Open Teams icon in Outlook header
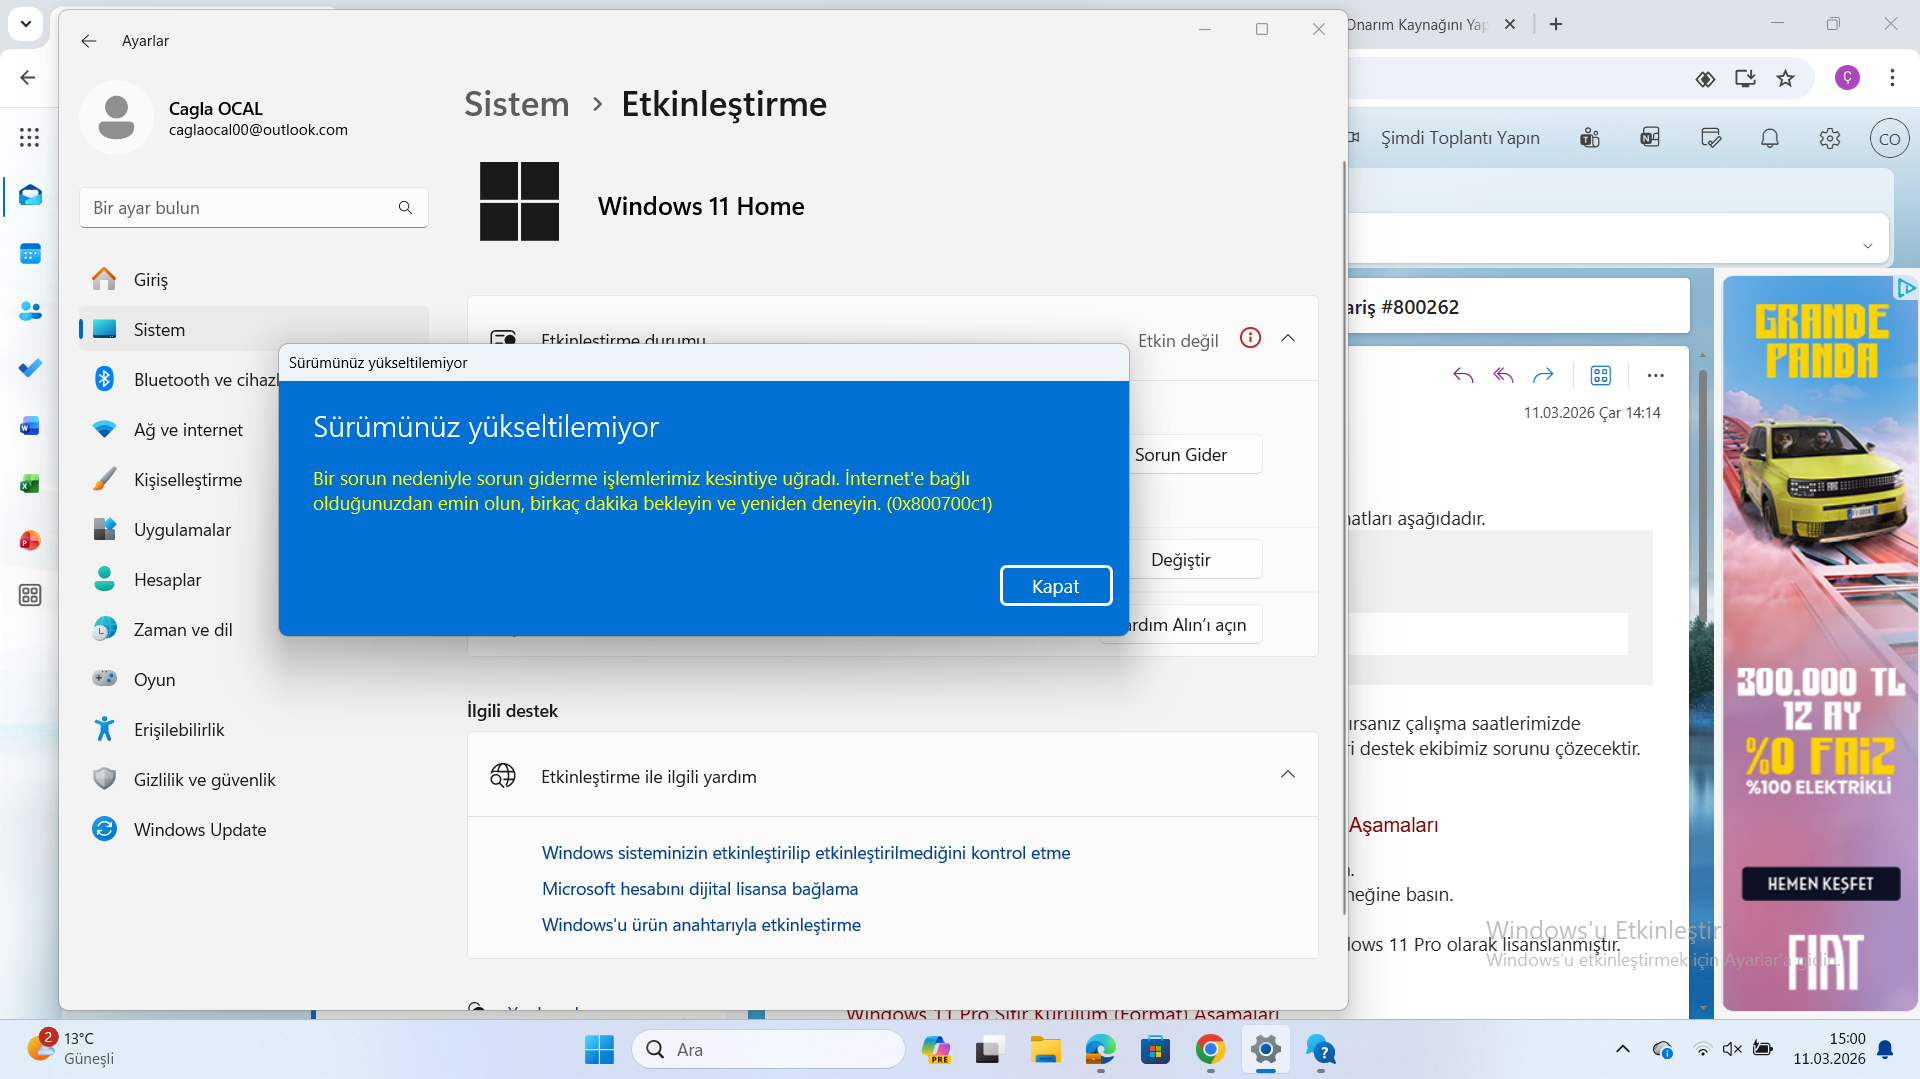 [1590, 138]
